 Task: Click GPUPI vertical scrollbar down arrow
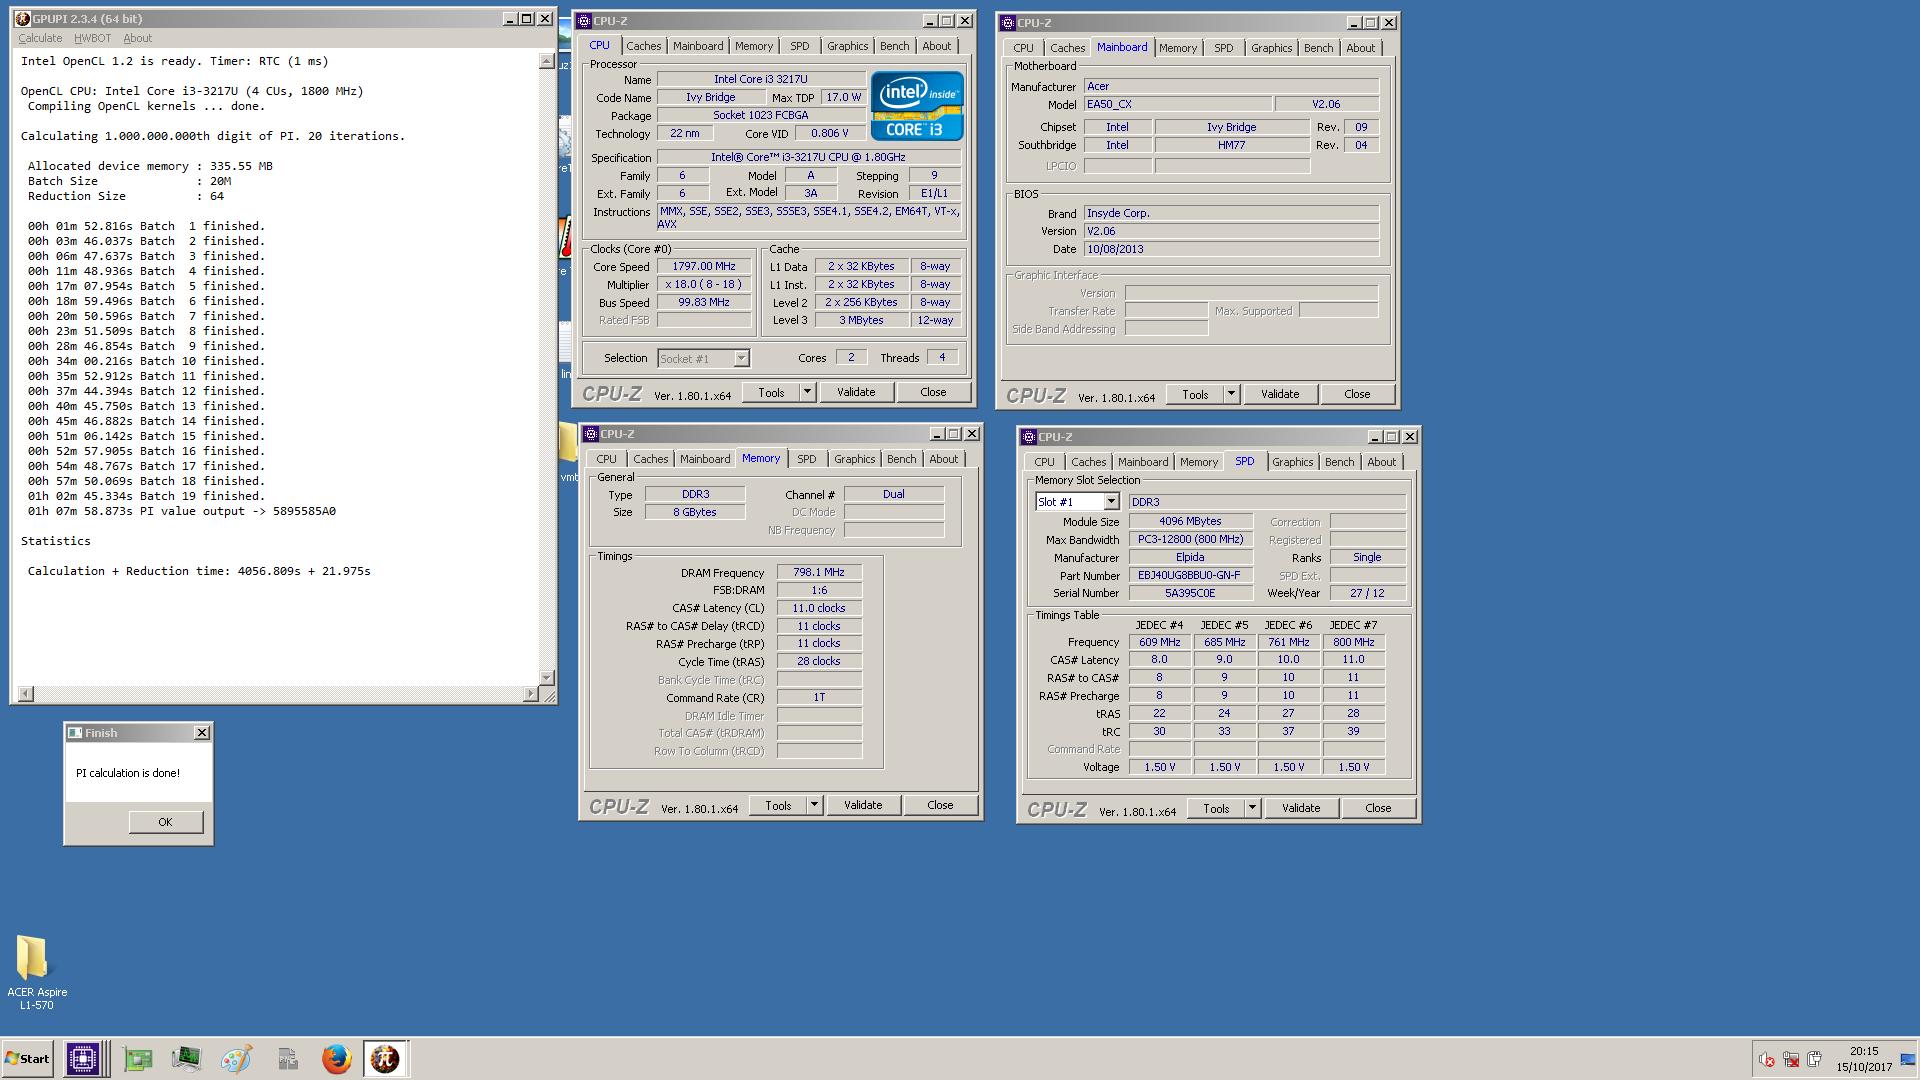click(x=546, y=677)
